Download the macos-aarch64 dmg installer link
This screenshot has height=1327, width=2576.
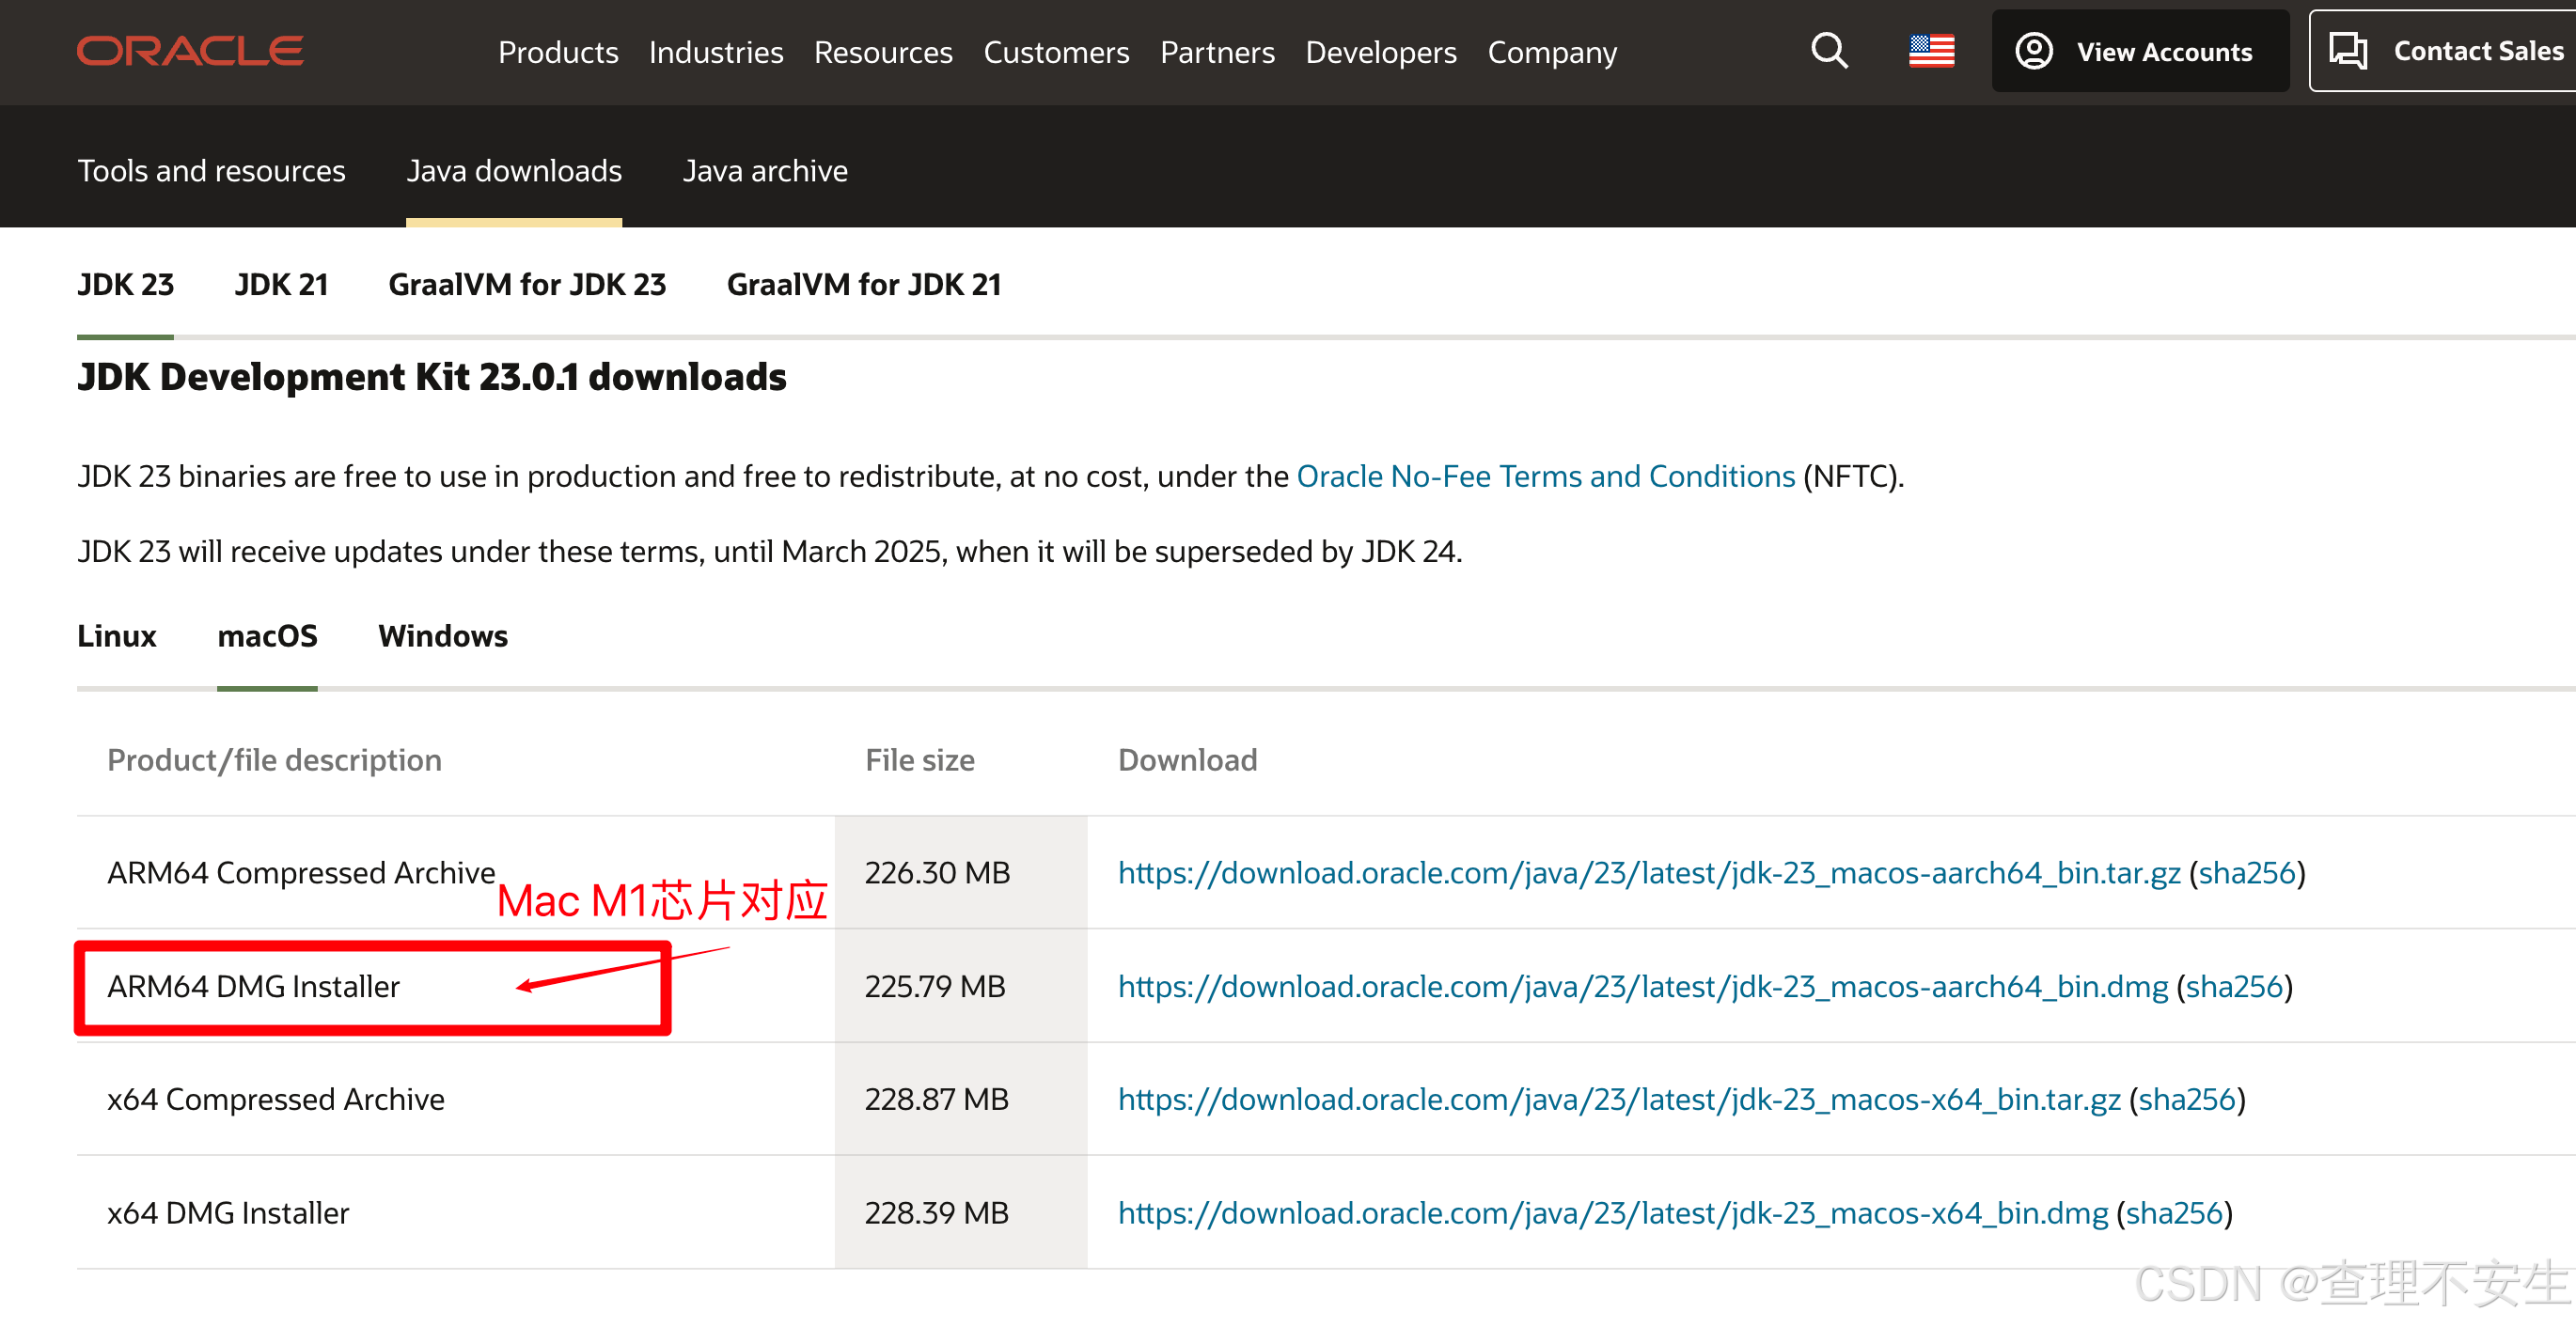pyautogui.click(x=1643, y=986)
